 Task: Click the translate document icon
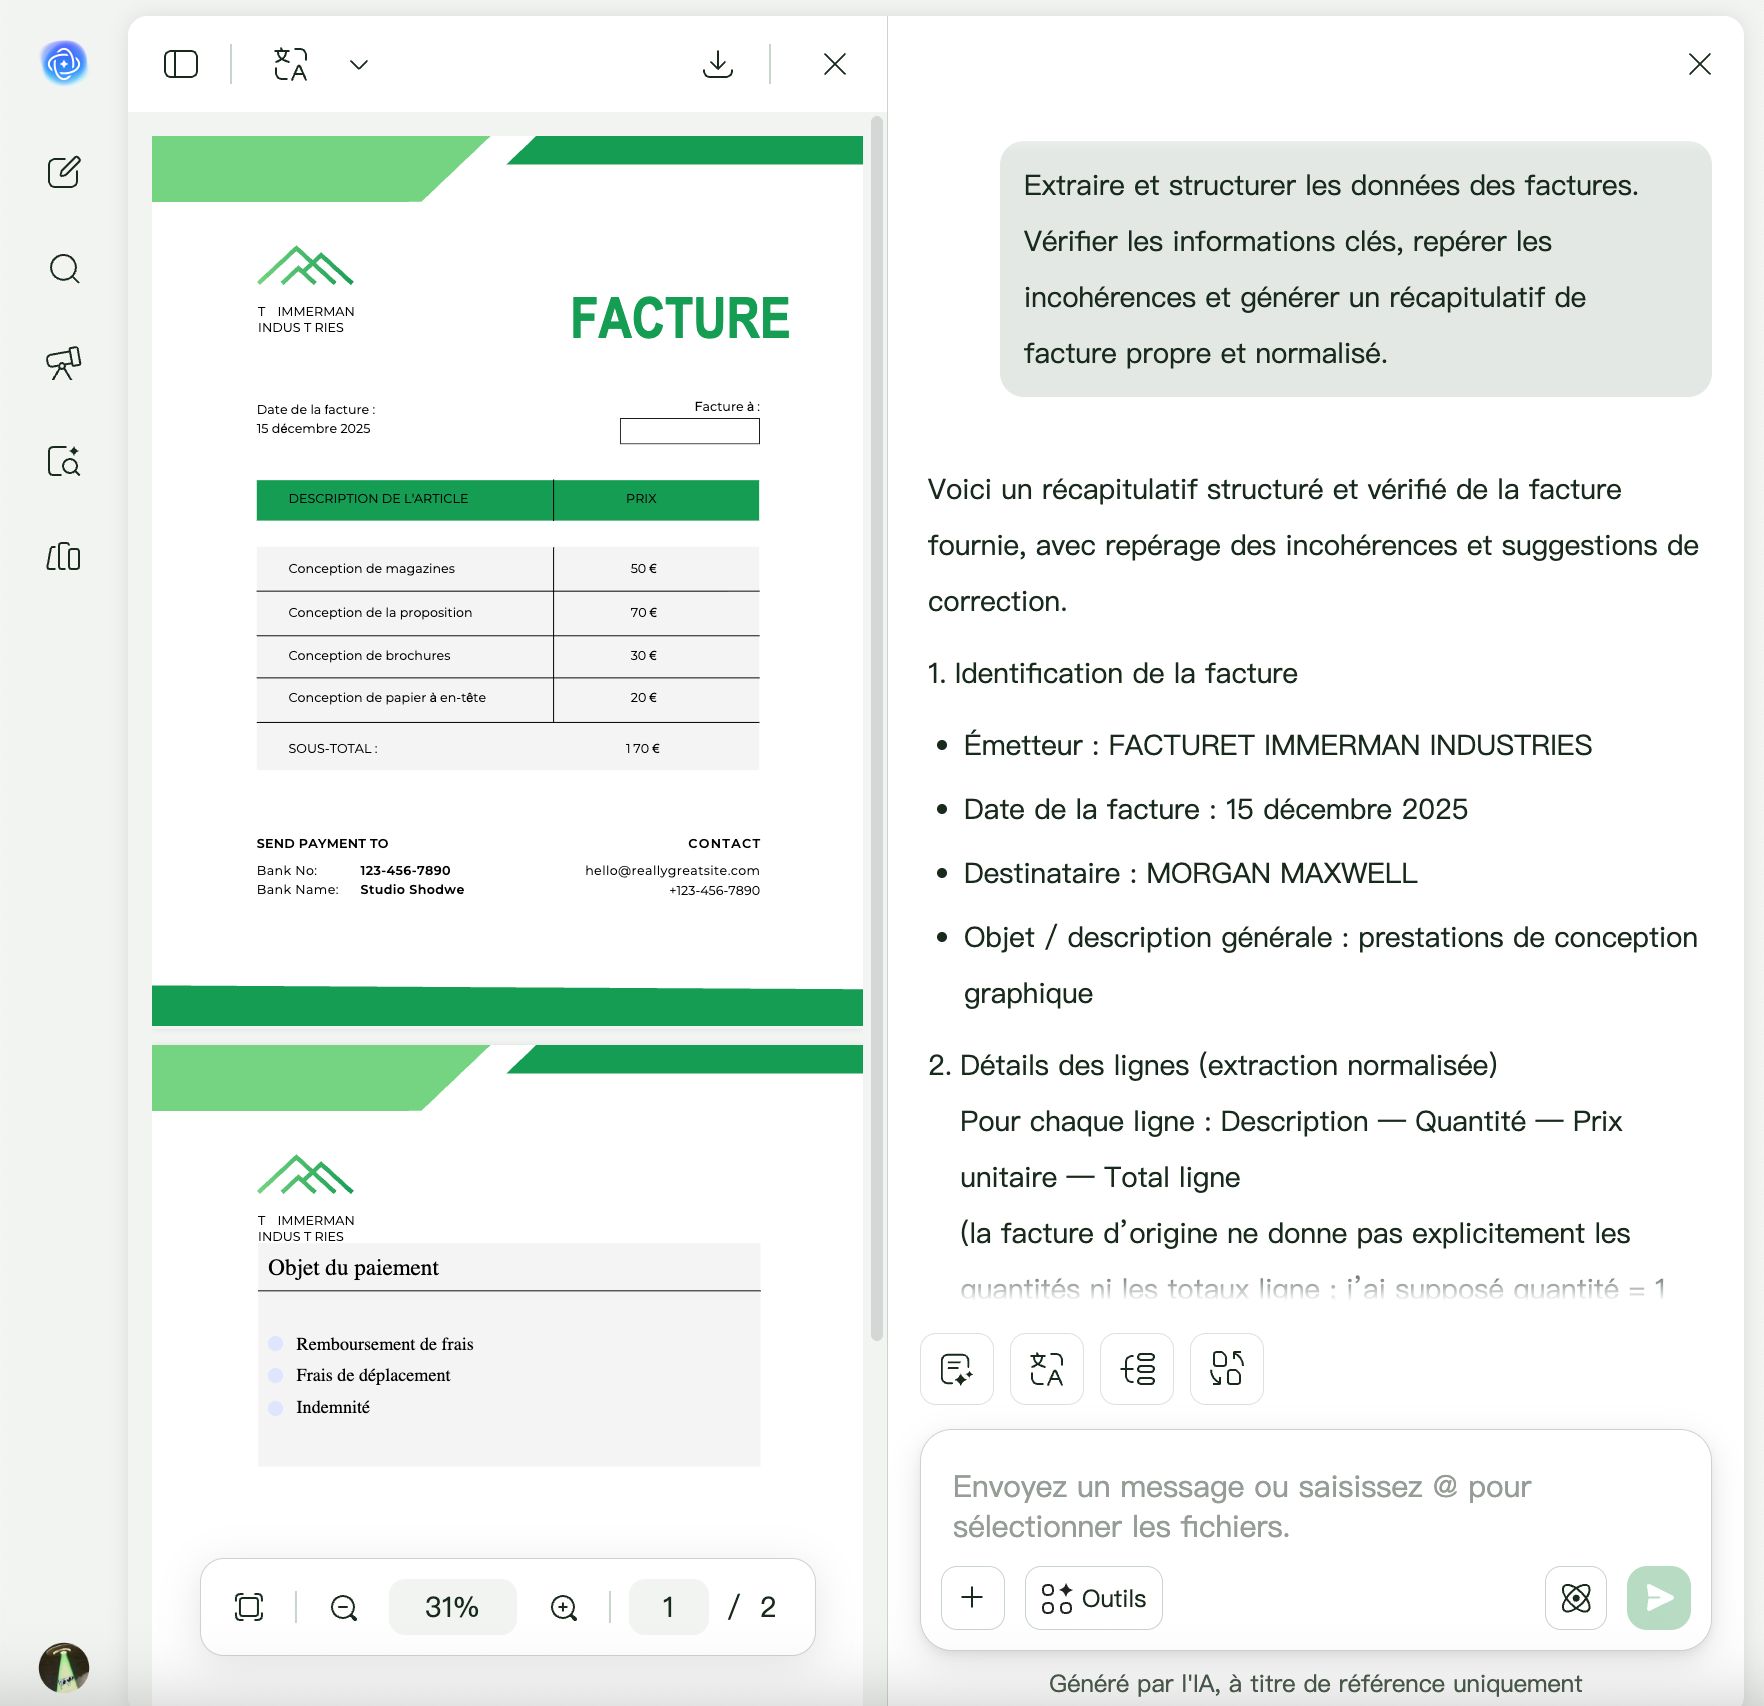click(291, 64)
